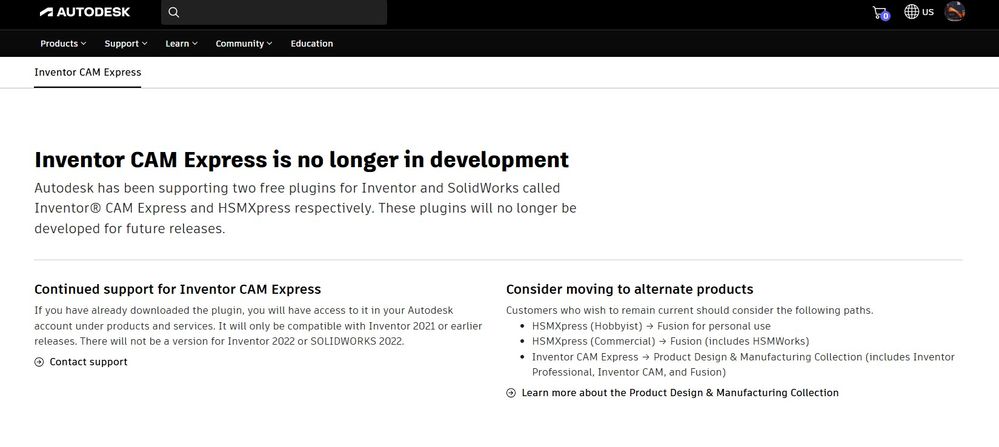The image size is (999, 447).
Task: Click the globe region icon
Action: click(x=912, y=11)
